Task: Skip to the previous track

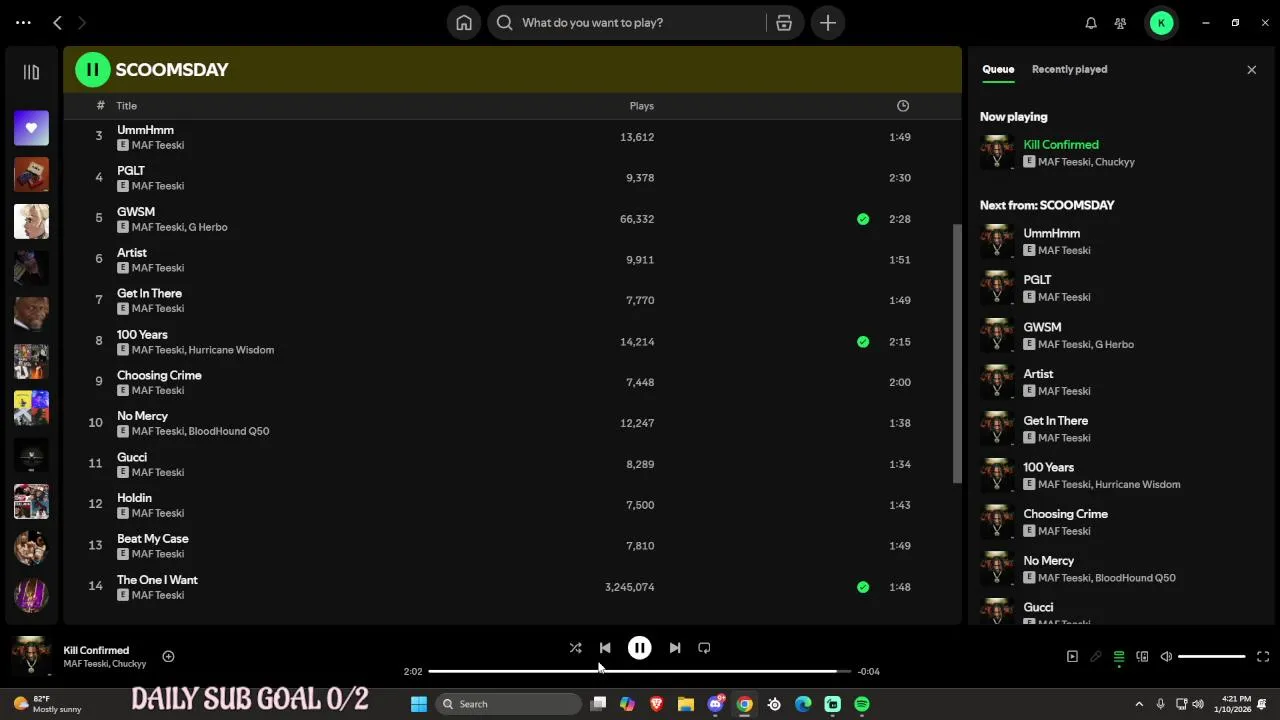Action: [605, 648]
